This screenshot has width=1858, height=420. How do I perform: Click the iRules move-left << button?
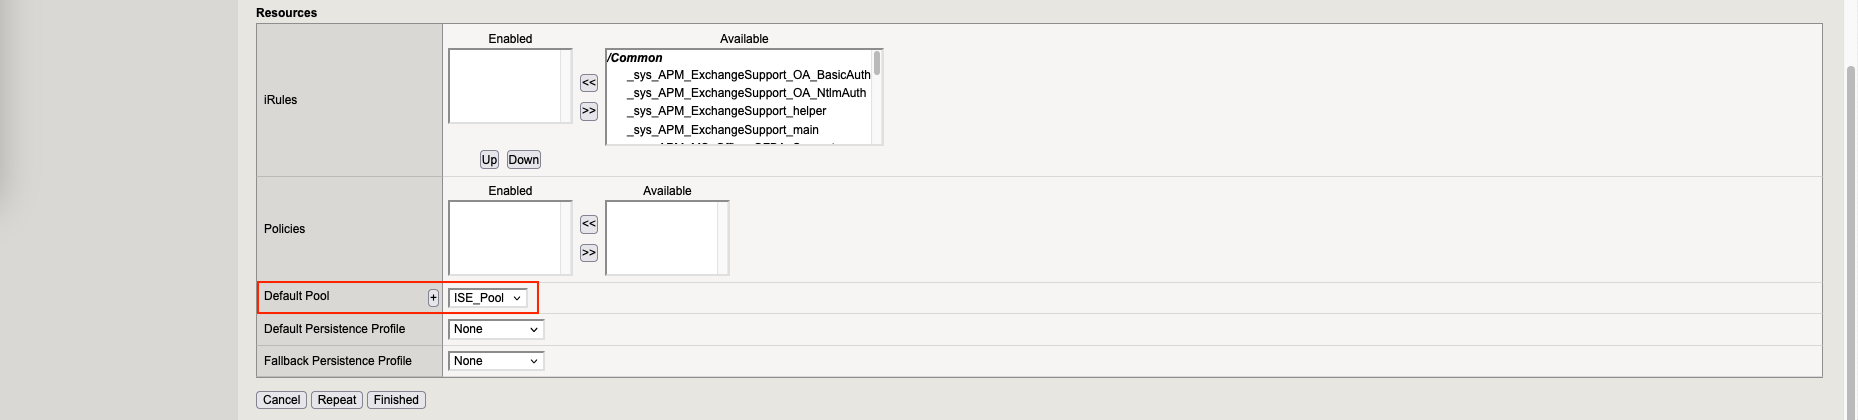[589, 83]
